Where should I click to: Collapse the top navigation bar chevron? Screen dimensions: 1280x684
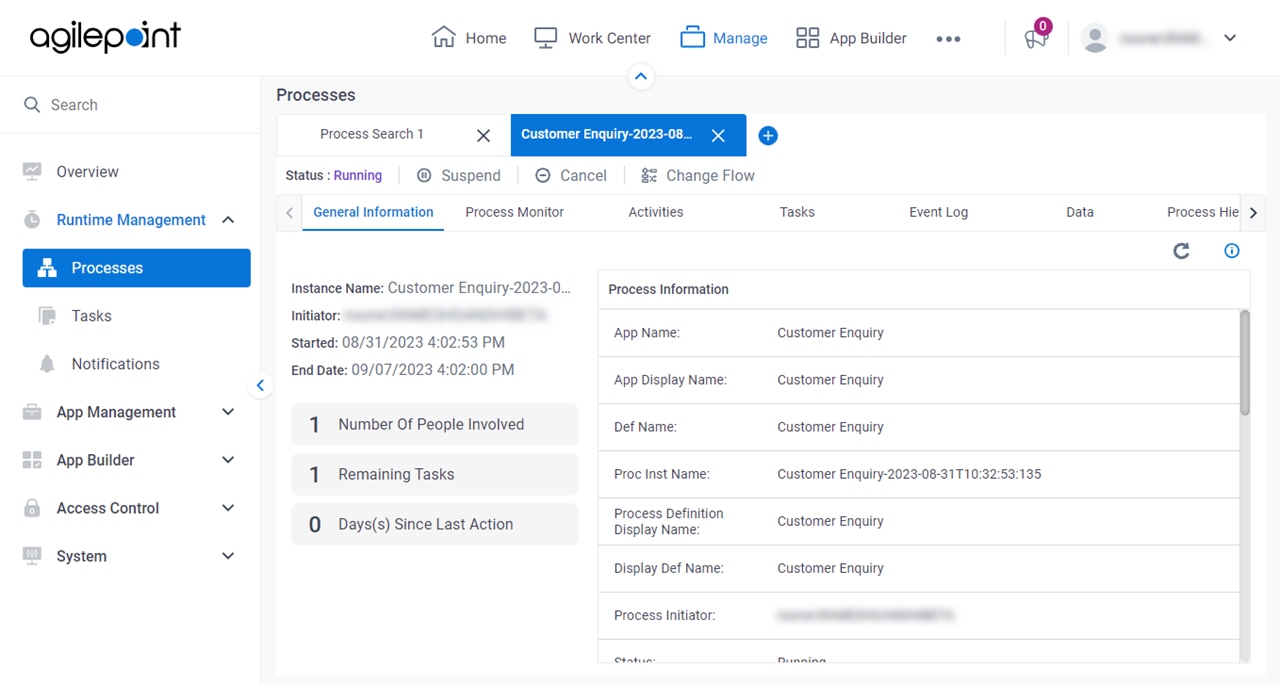641,76
